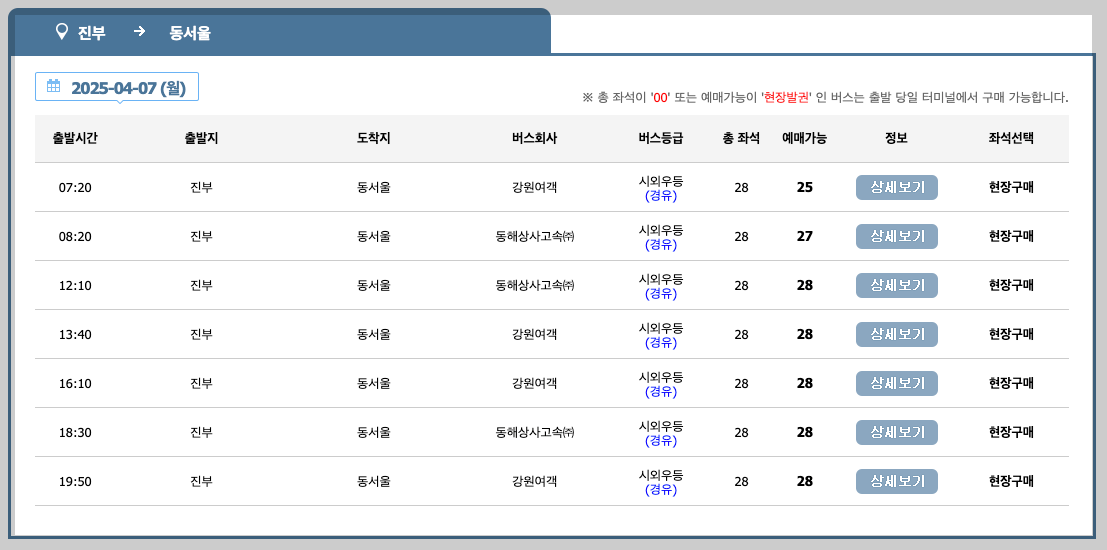Screen dimensions: 1107x550
Task: Select 현장구매 for the 19:50 departure
Action: coord(1011,481)
